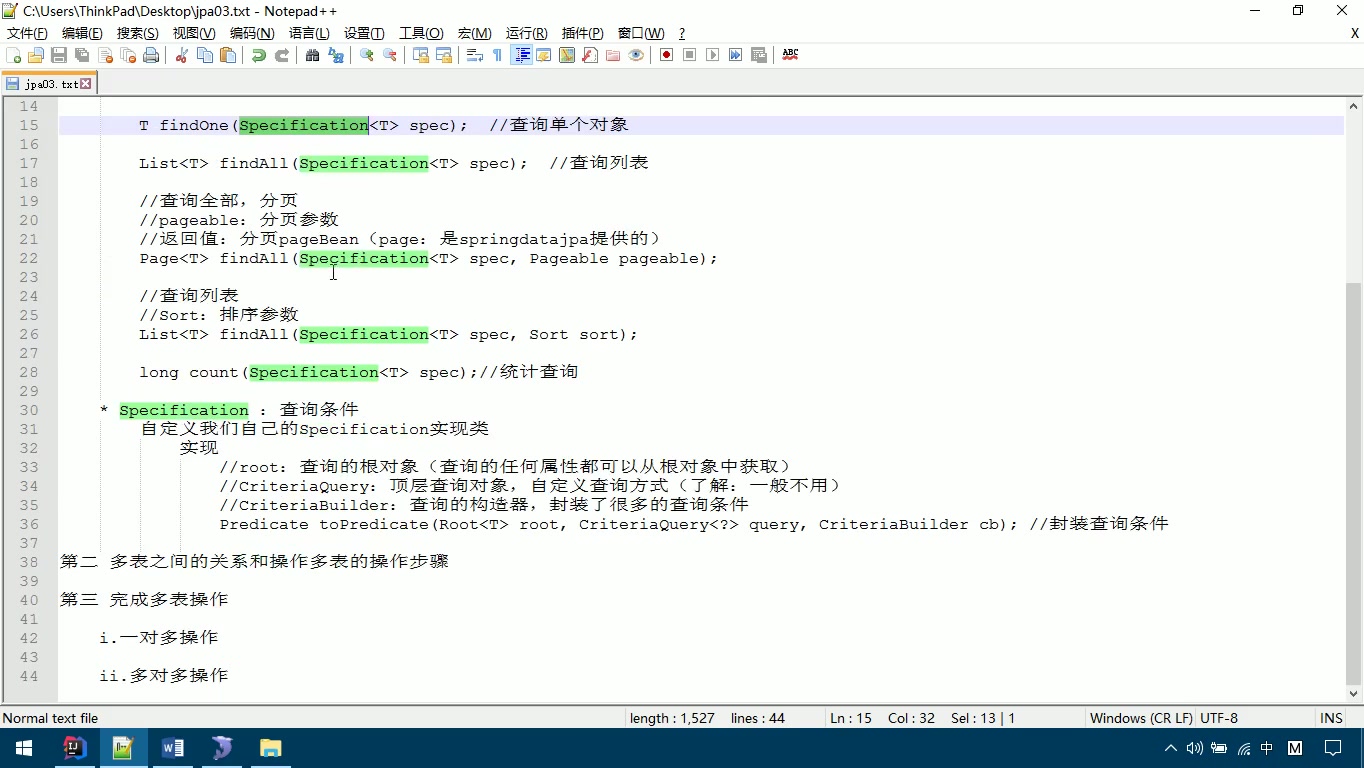This screenshot has height=768, width=1364.
Task: Click the vertical scrollbar thumb in the editor
Action: pyautogui.click(x=1355, y=483)
